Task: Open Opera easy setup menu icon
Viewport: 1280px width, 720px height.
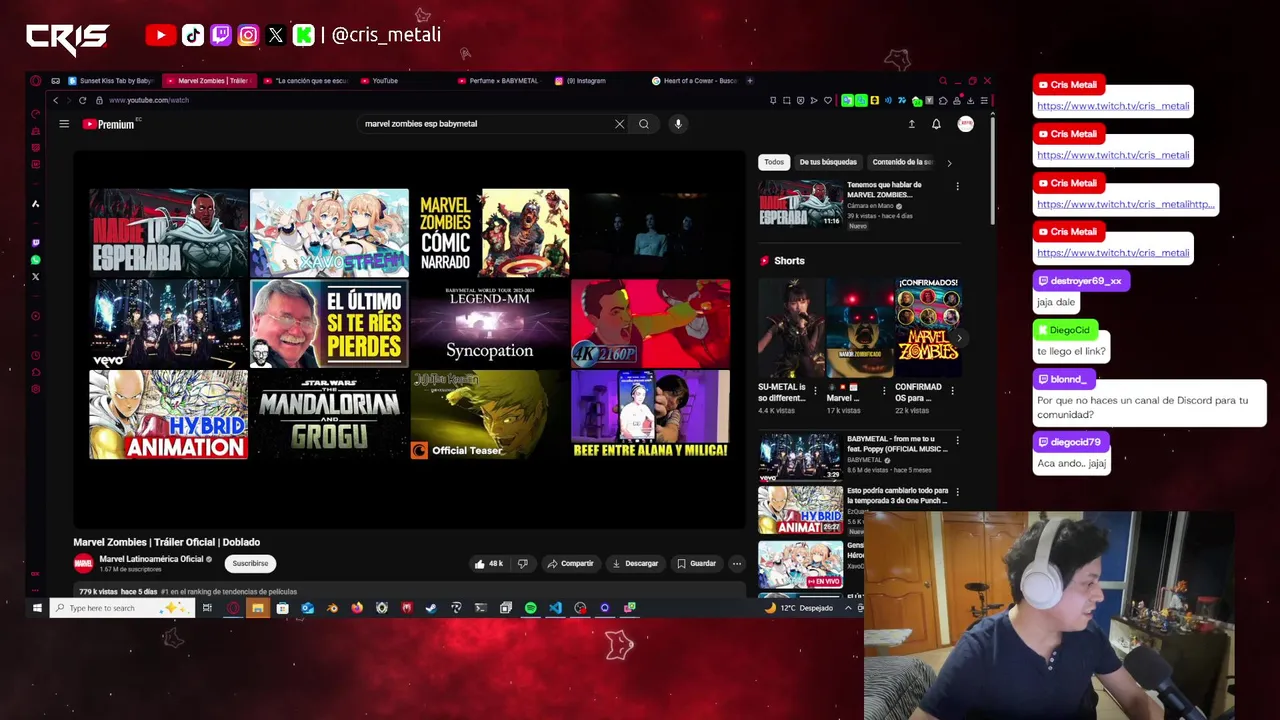Action: tap(984, 100)
